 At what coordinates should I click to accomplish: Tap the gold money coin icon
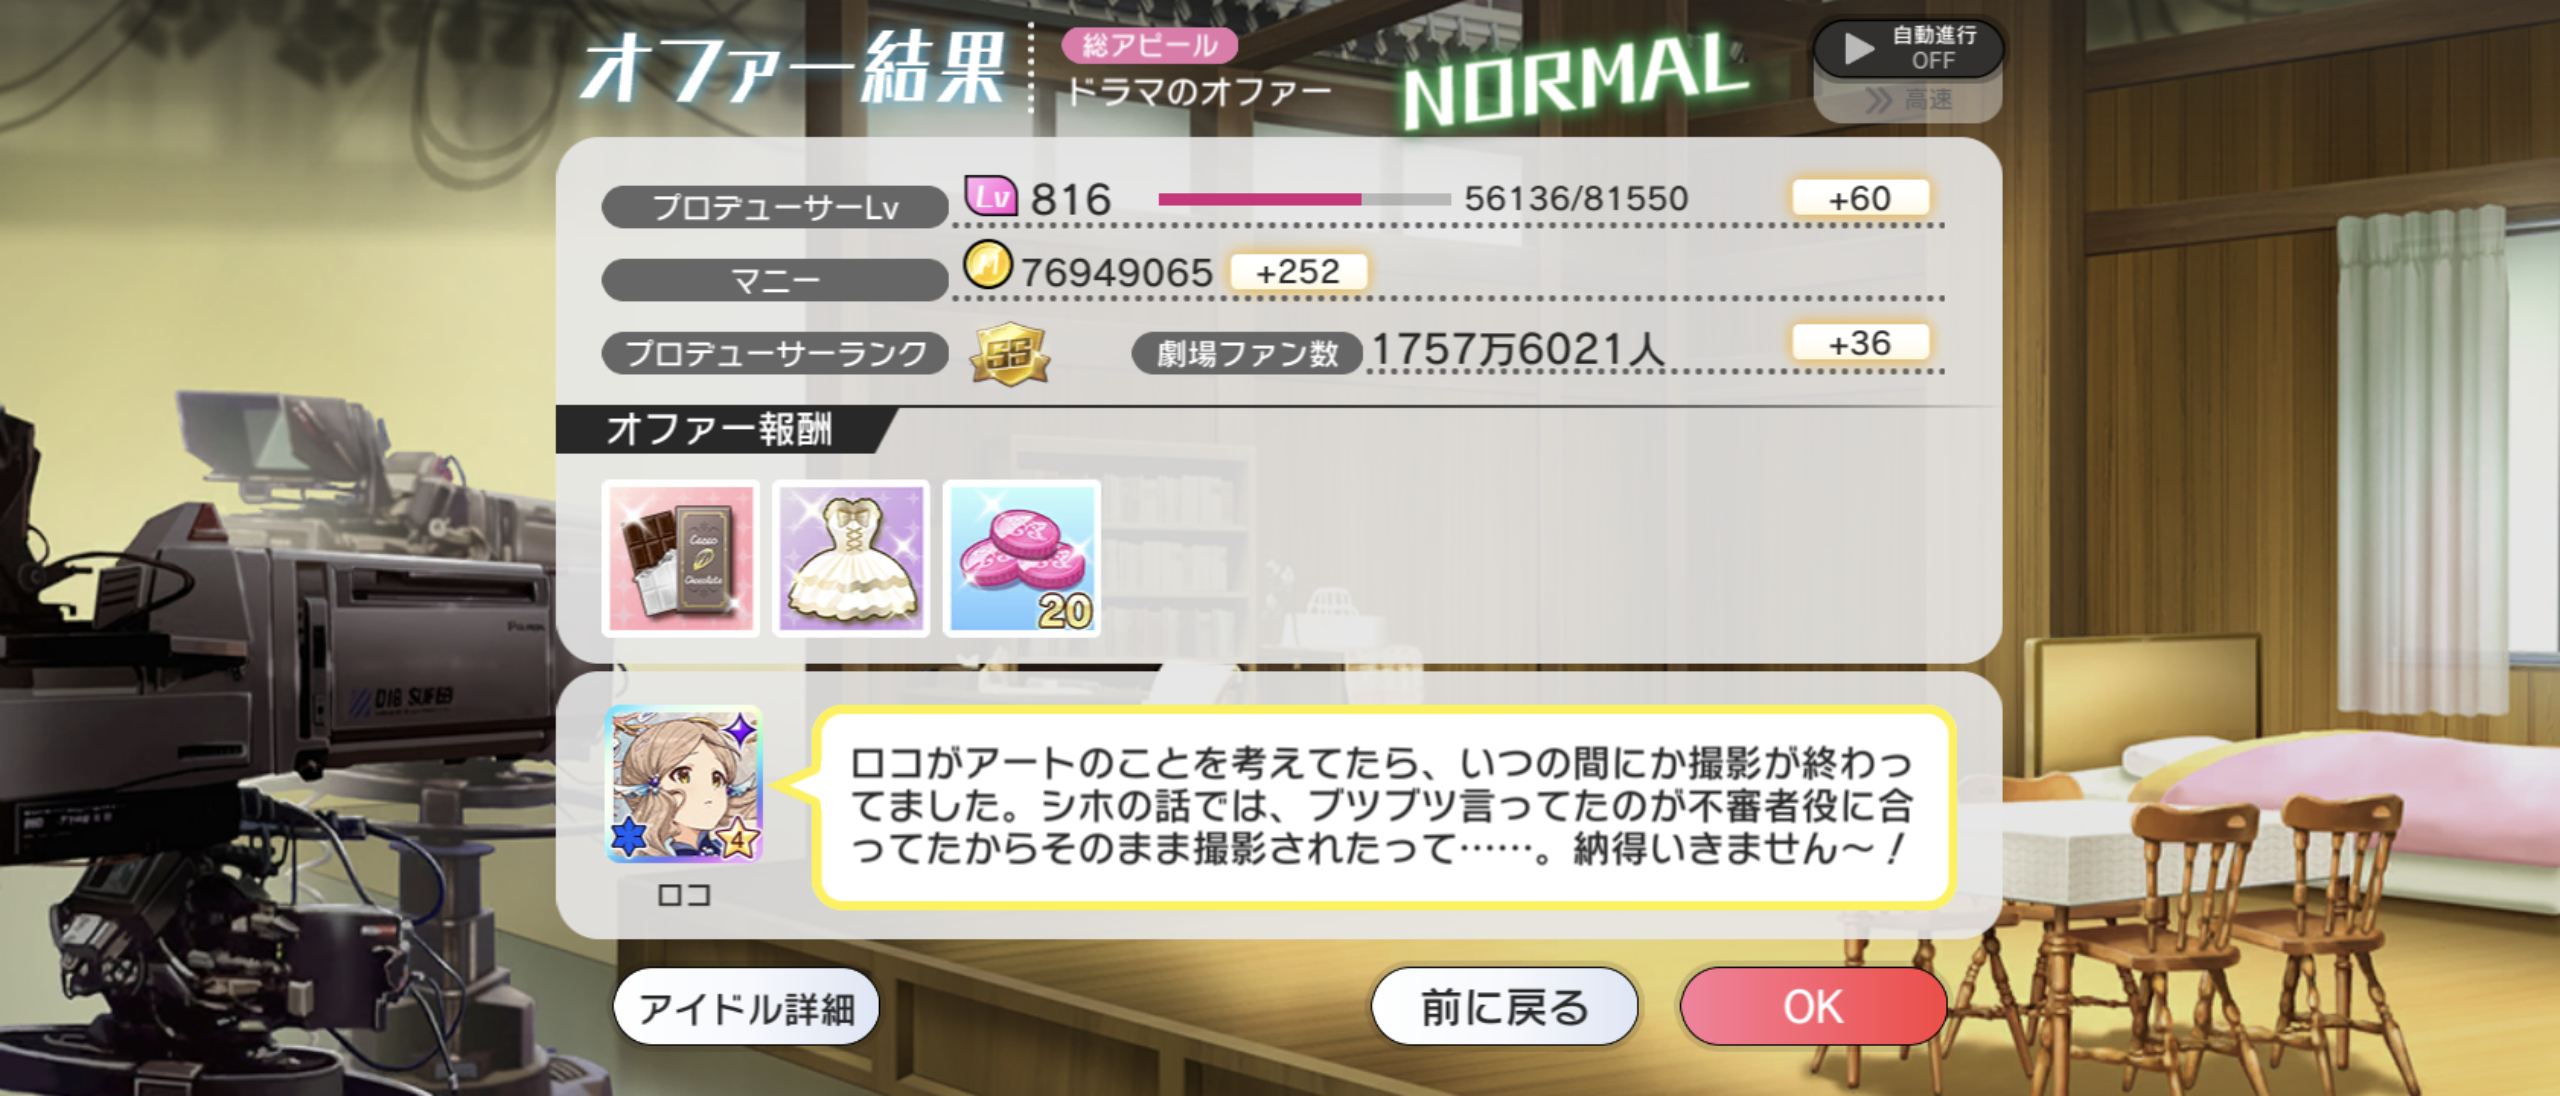pos(987,266)
